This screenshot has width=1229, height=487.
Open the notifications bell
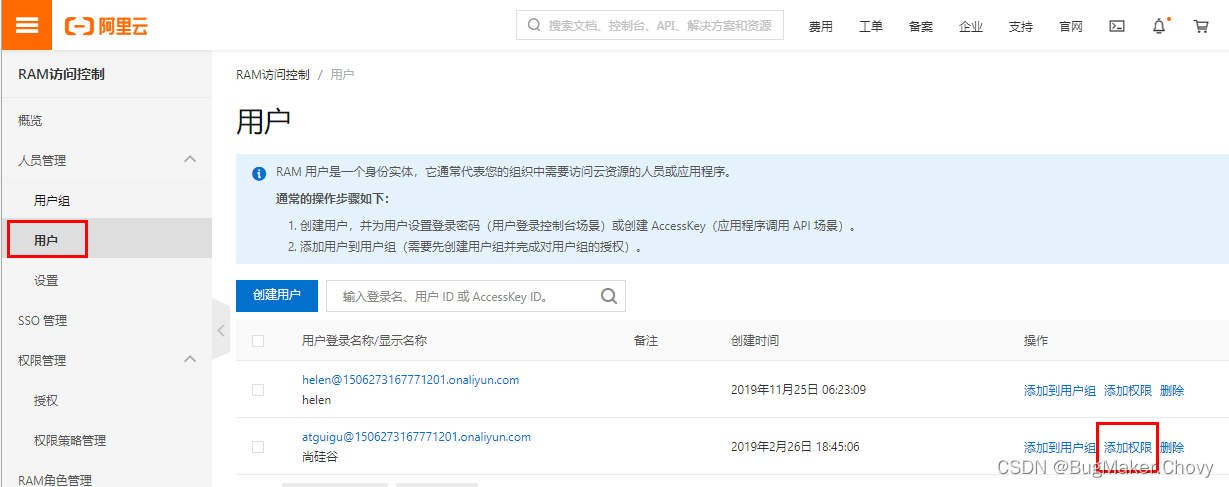[1159, 26]
